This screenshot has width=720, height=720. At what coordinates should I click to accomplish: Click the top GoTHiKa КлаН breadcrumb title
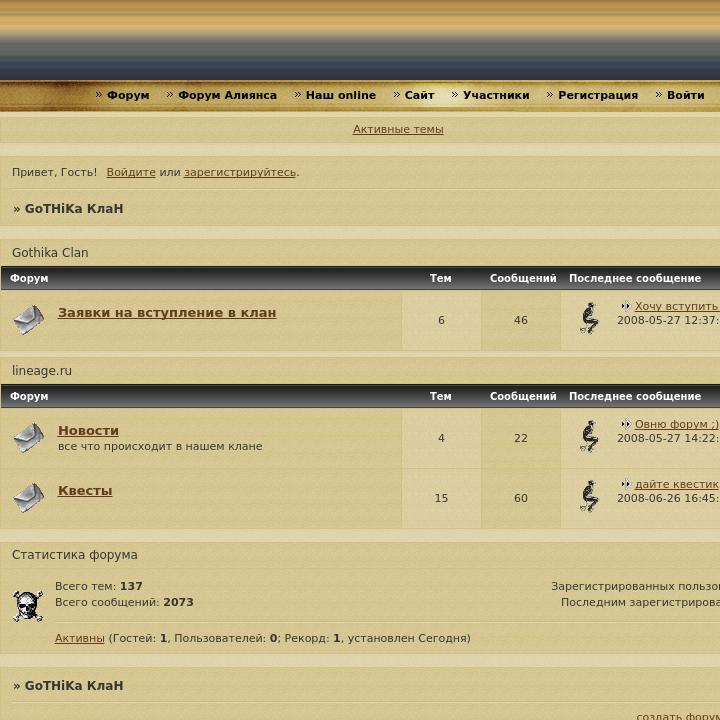tap(74, 208)
